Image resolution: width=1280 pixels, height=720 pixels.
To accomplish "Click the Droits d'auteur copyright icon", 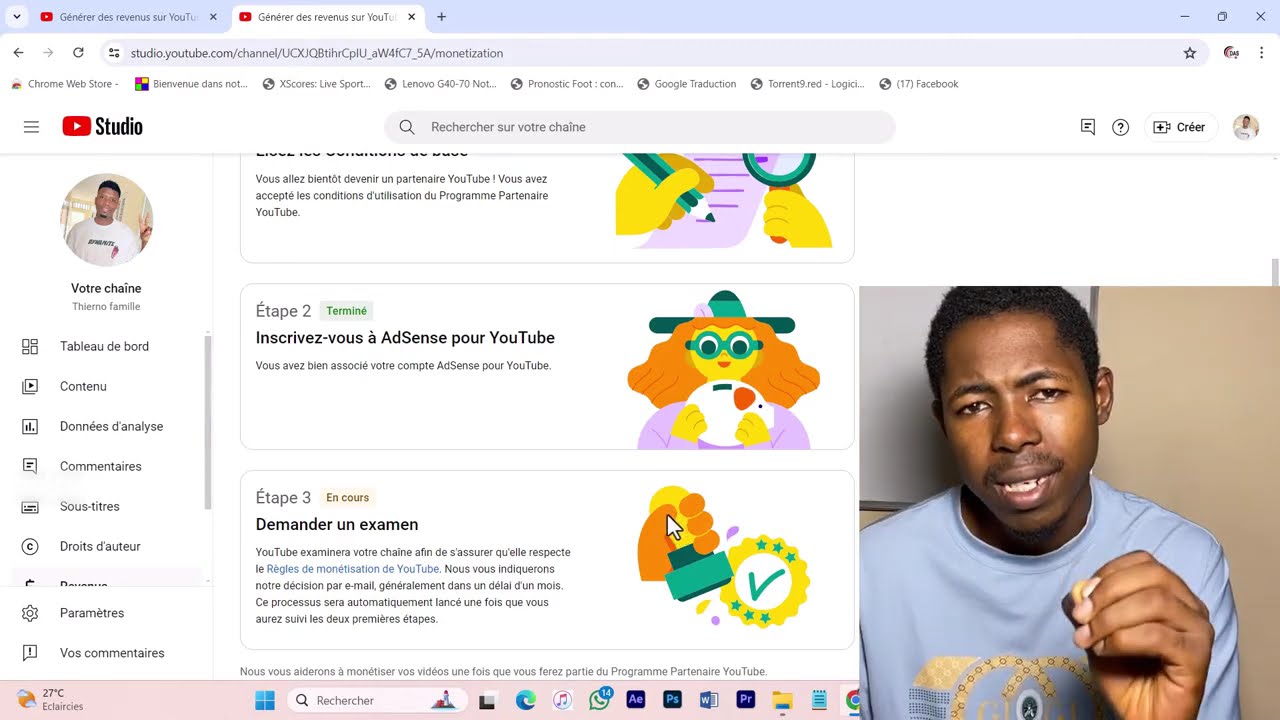I will point(30,546).
